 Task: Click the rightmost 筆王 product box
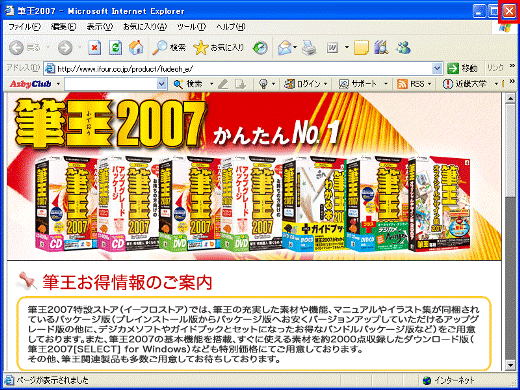click(439, 204)
